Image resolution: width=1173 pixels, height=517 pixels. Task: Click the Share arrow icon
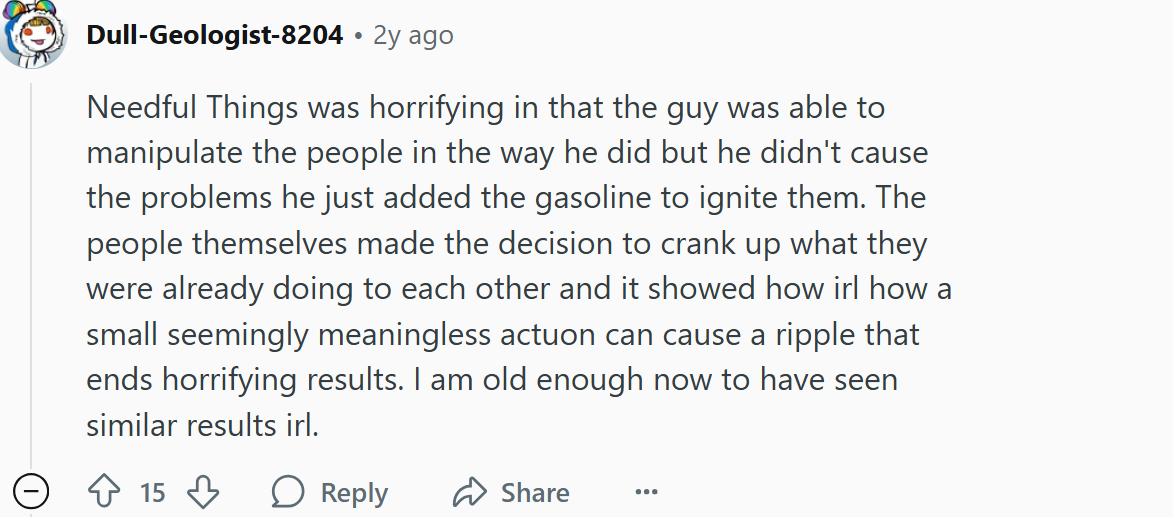coord(468,492)
